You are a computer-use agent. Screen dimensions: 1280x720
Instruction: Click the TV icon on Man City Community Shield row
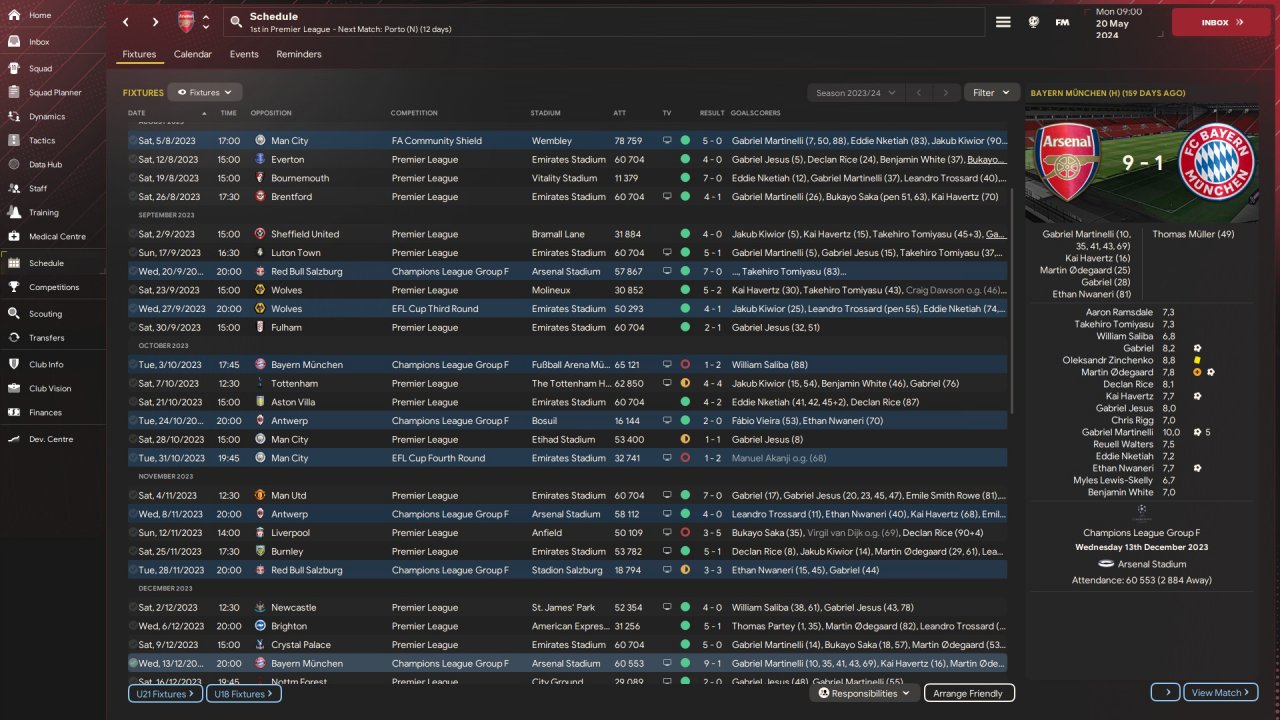point(667,141)
